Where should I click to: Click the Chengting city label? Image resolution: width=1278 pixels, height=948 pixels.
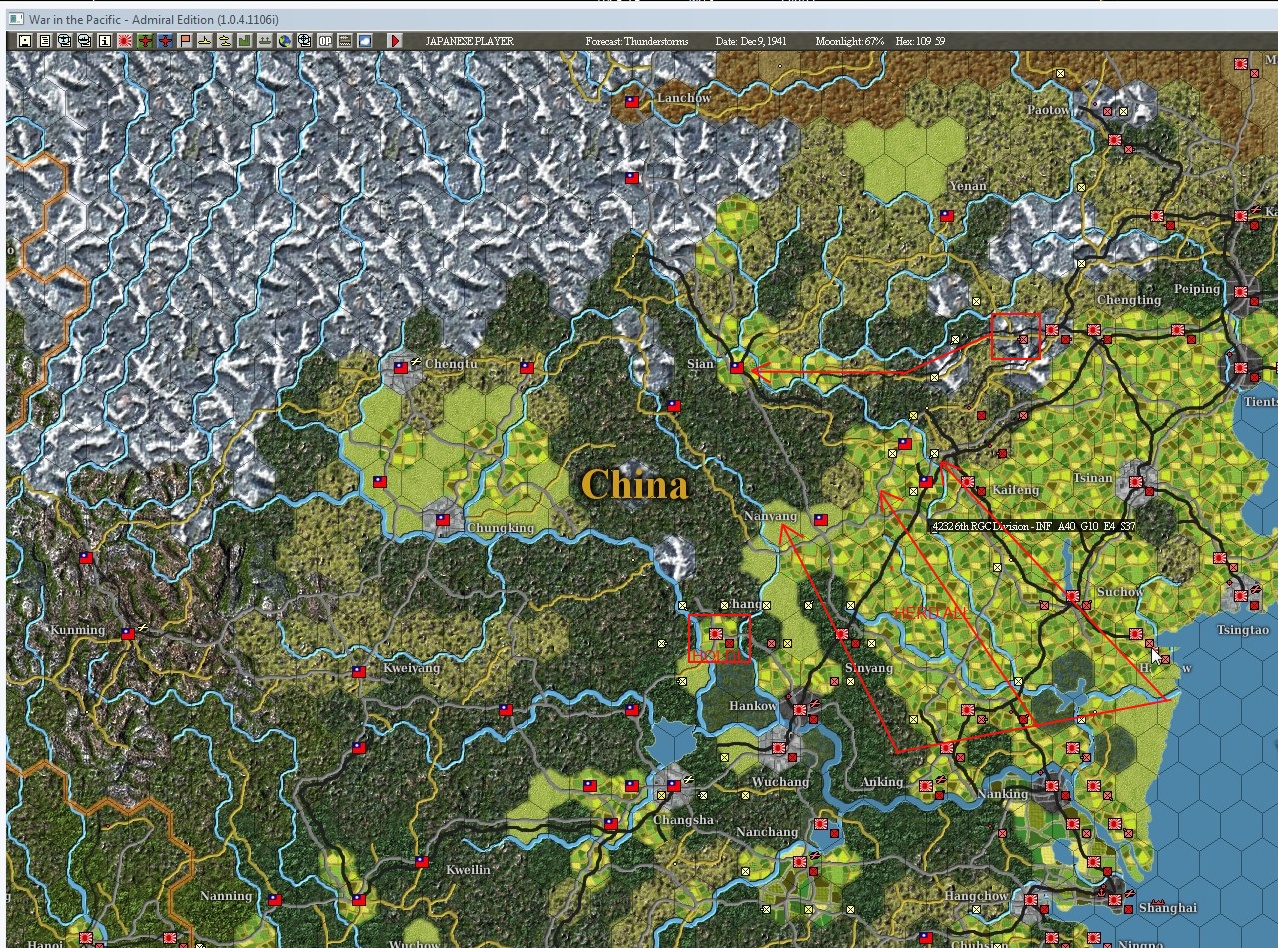pyautogui.click(x=1129, y=300)
